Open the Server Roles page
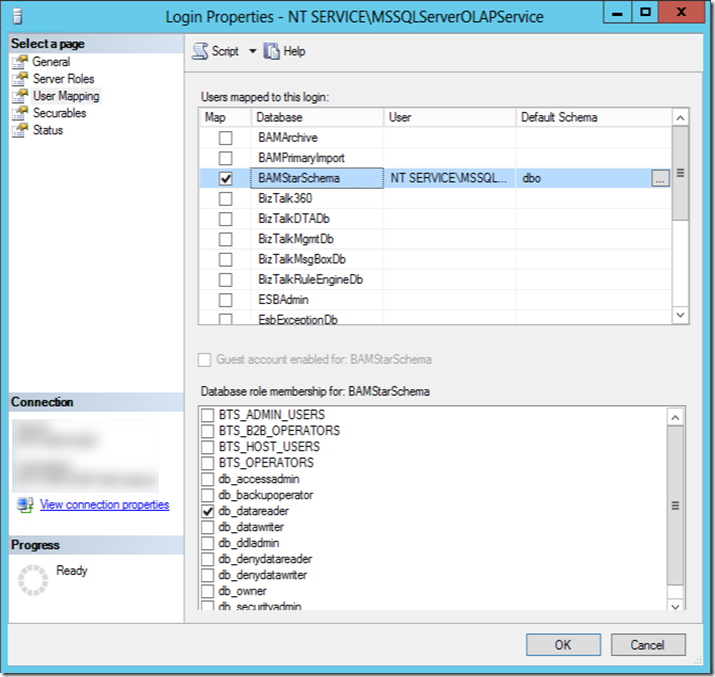 pos(63,78)
